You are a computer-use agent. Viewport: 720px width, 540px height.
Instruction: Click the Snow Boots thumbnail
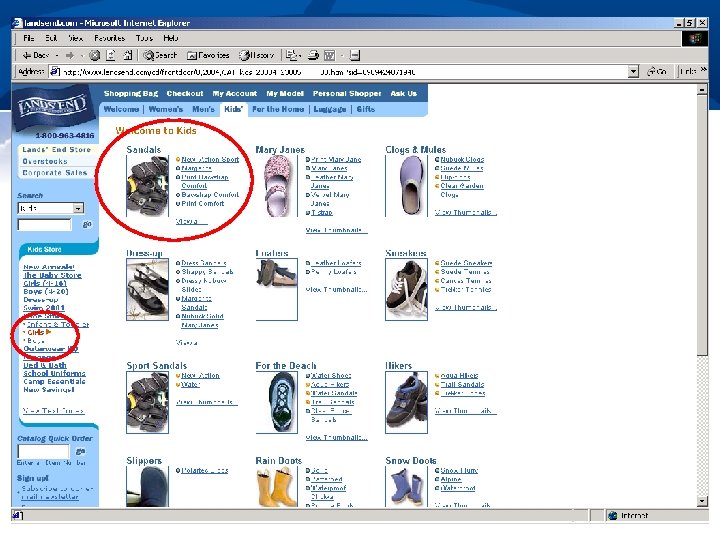(x=406, y=487)
